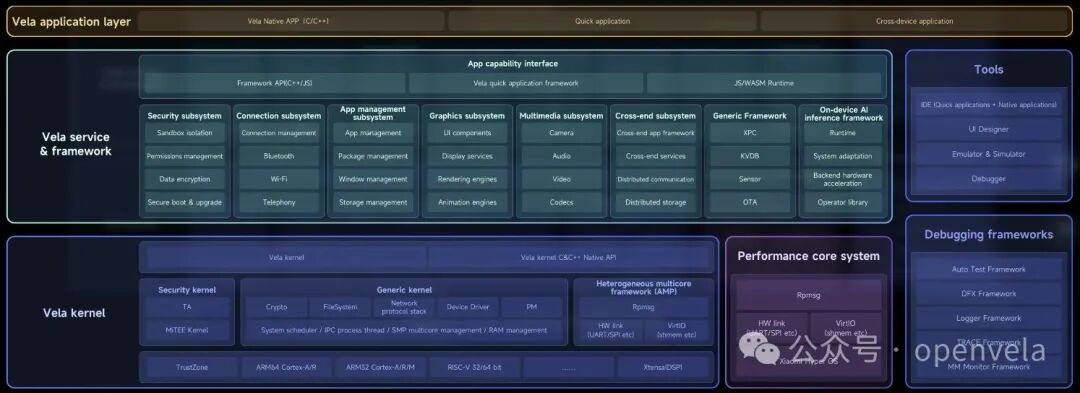
Task: Click the Network protocol stack box
Action: point(404,307)
